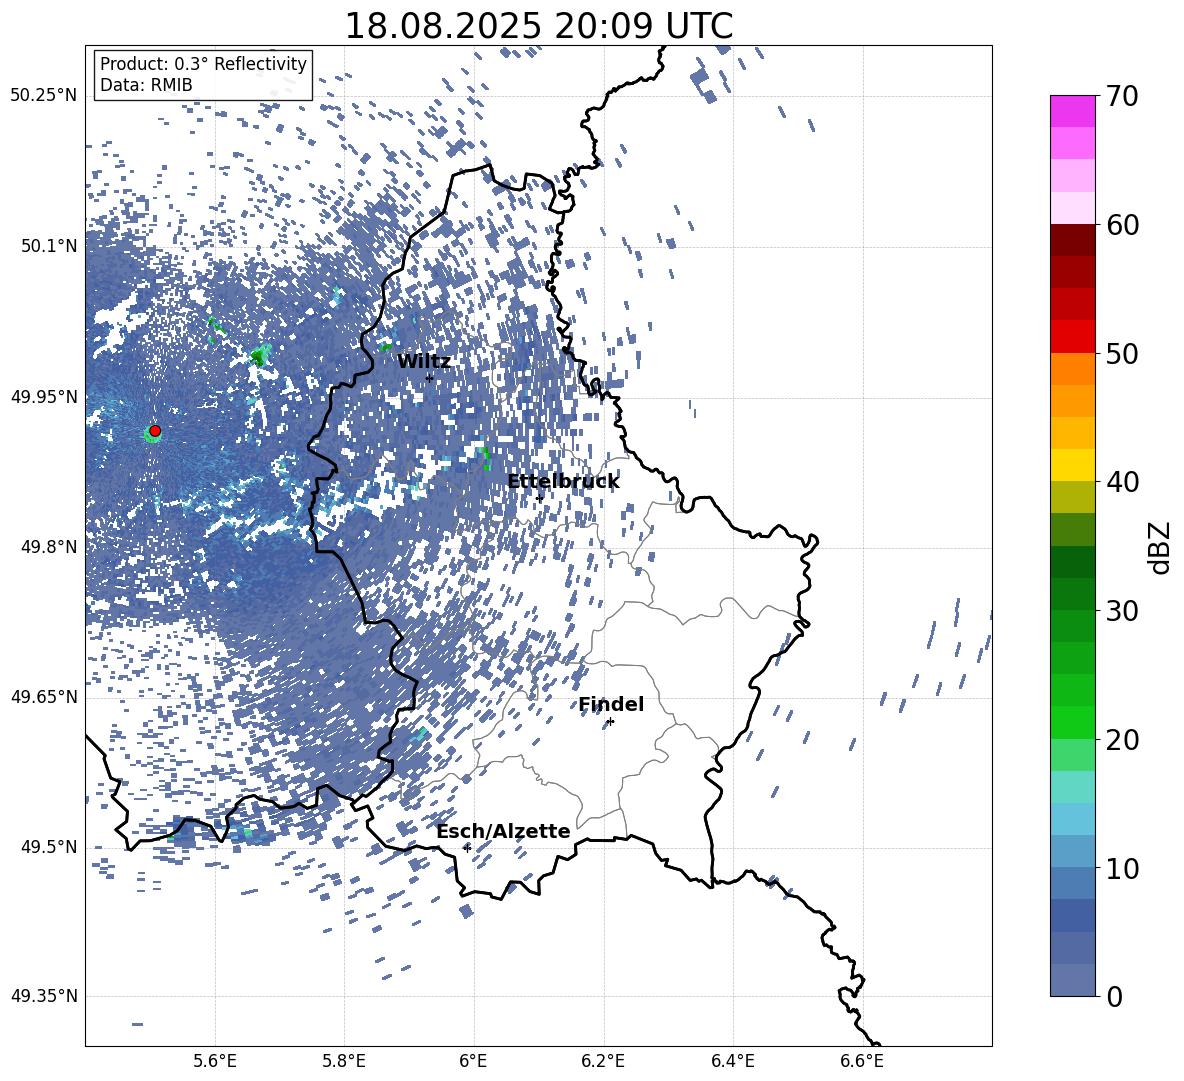Click the Product: 0.3° Reflectivity text
Image resolution: width=1184 pixels, height=1081 pixels.
203,64
